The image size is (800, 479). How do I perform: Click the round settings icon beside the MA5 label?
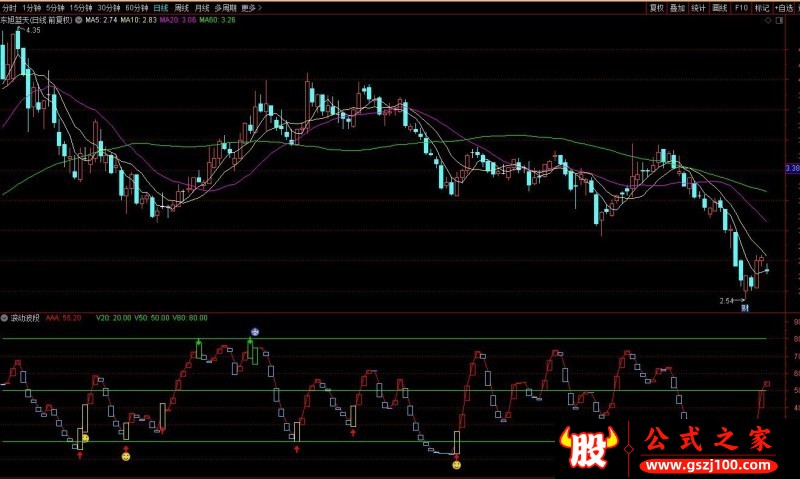point(79,19)
